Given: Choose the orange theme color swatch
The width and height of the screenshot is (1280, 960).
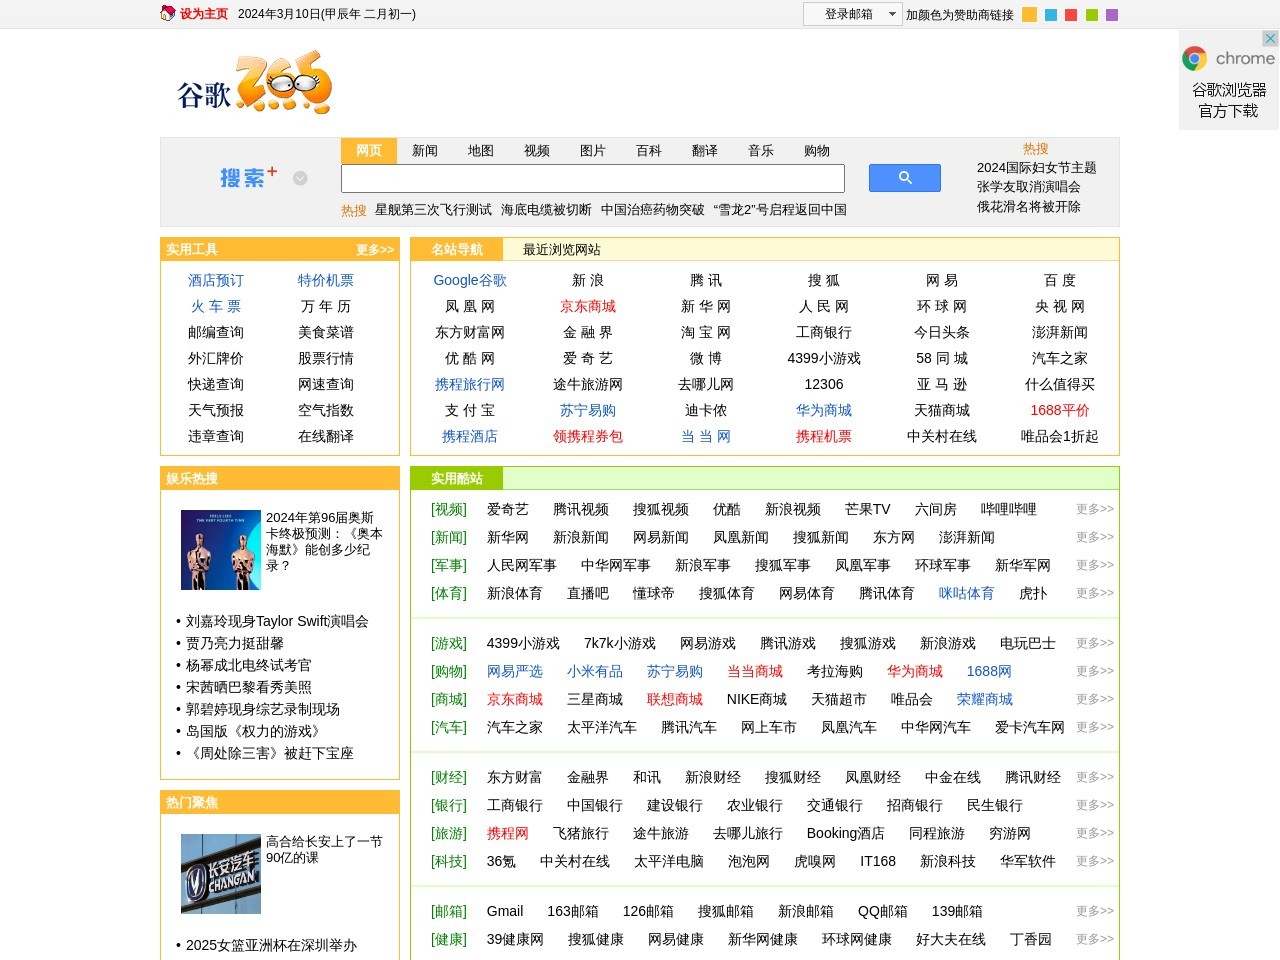Looking at the screenshot, I should (1029, 15).
